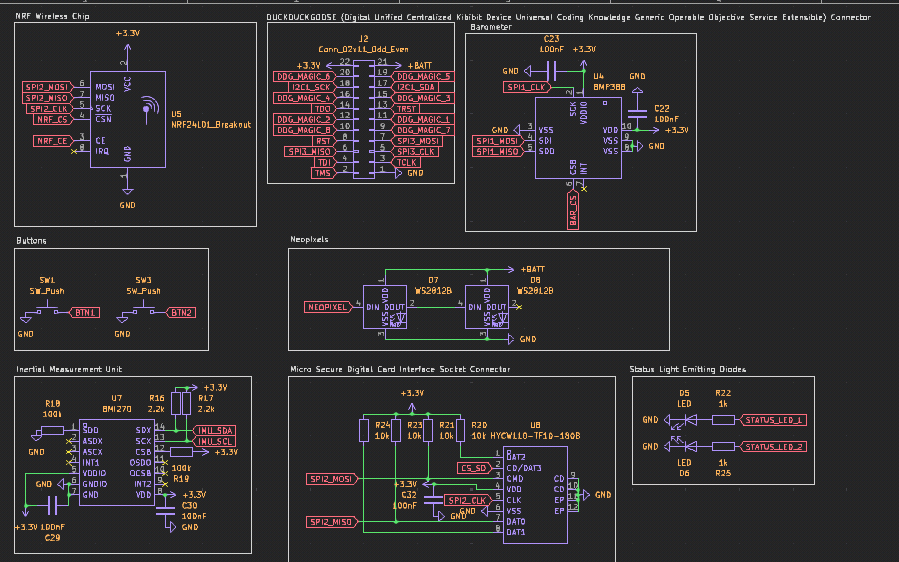This screenshot has width=899, height=562.
Task: Select the BTN1 net label
Action: pos(86,313)
